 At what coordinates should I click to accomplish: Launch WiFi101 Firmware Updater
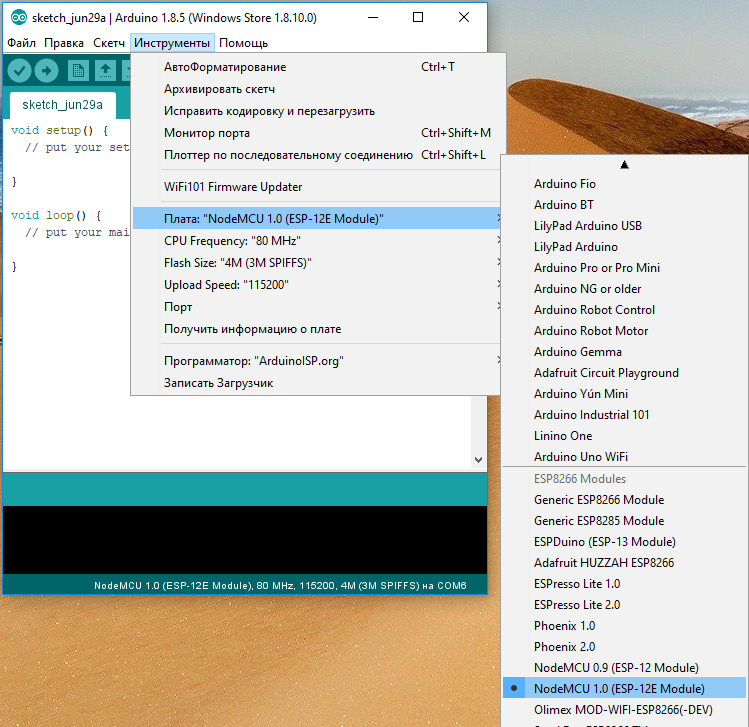(x=316, y=187)
